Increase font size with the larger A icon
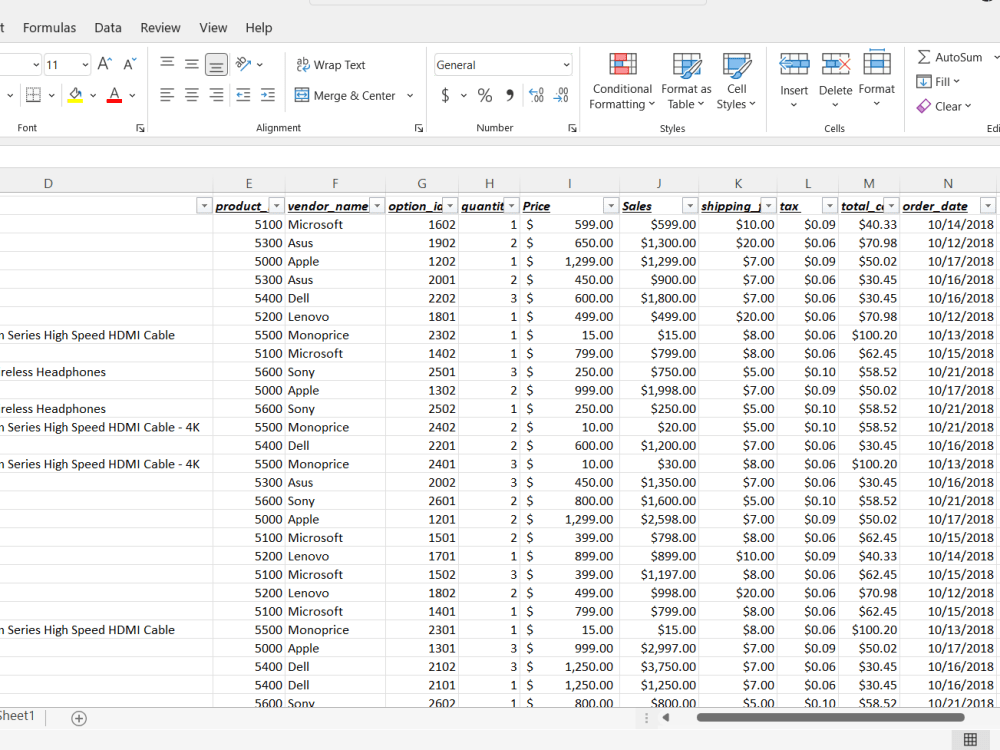This screenshot has width=1000, height=750. [105, 64]
